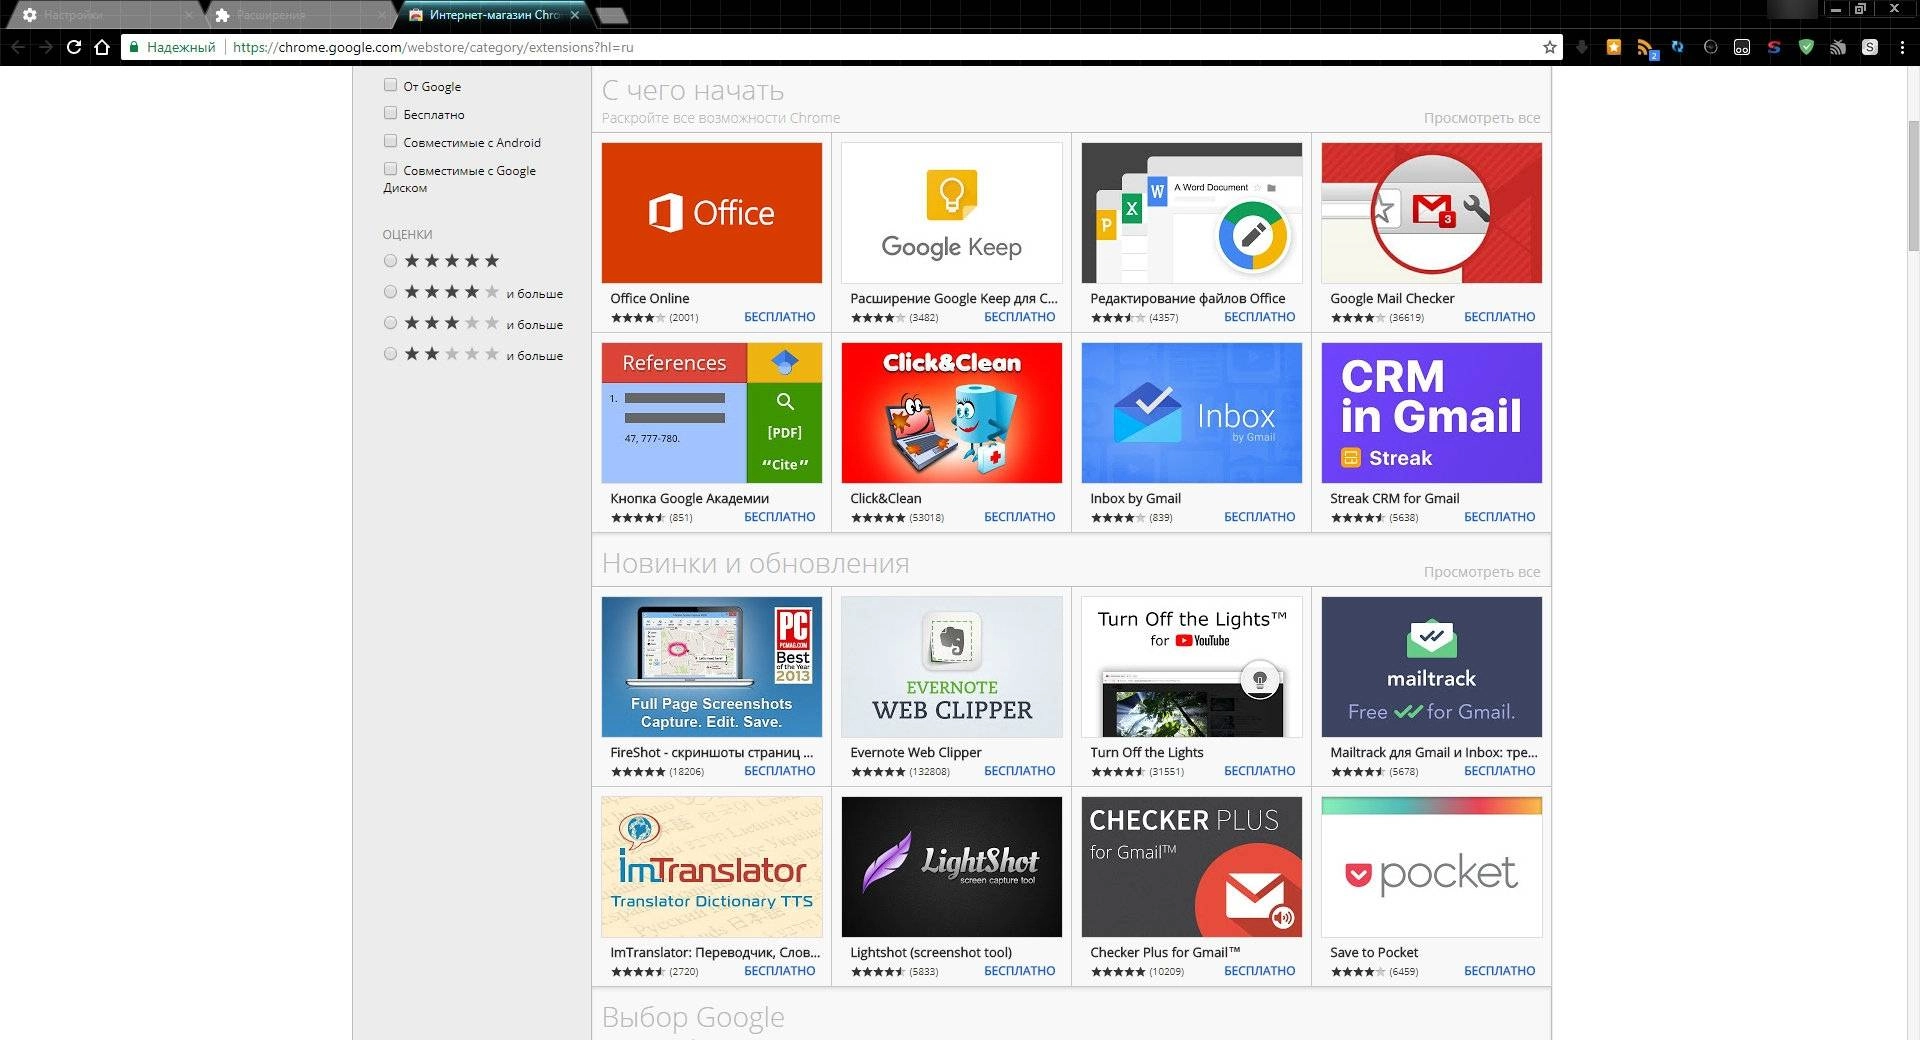Open the Evernote Web Clipper tile image
This screenshot has width=1920, height=1040.
click(x=952, y=667)
